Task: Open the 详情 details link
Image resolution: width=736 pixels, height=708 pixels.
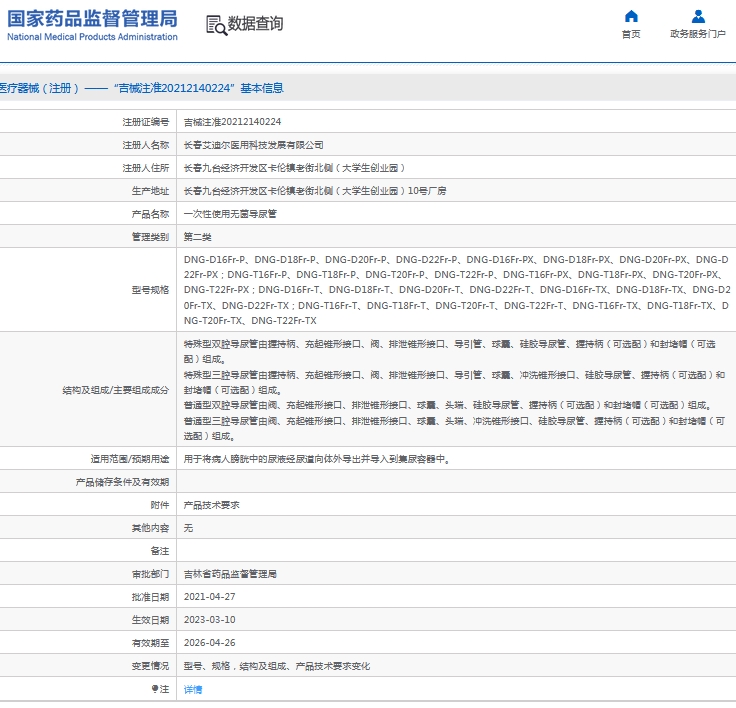Action: click(193, 689)
